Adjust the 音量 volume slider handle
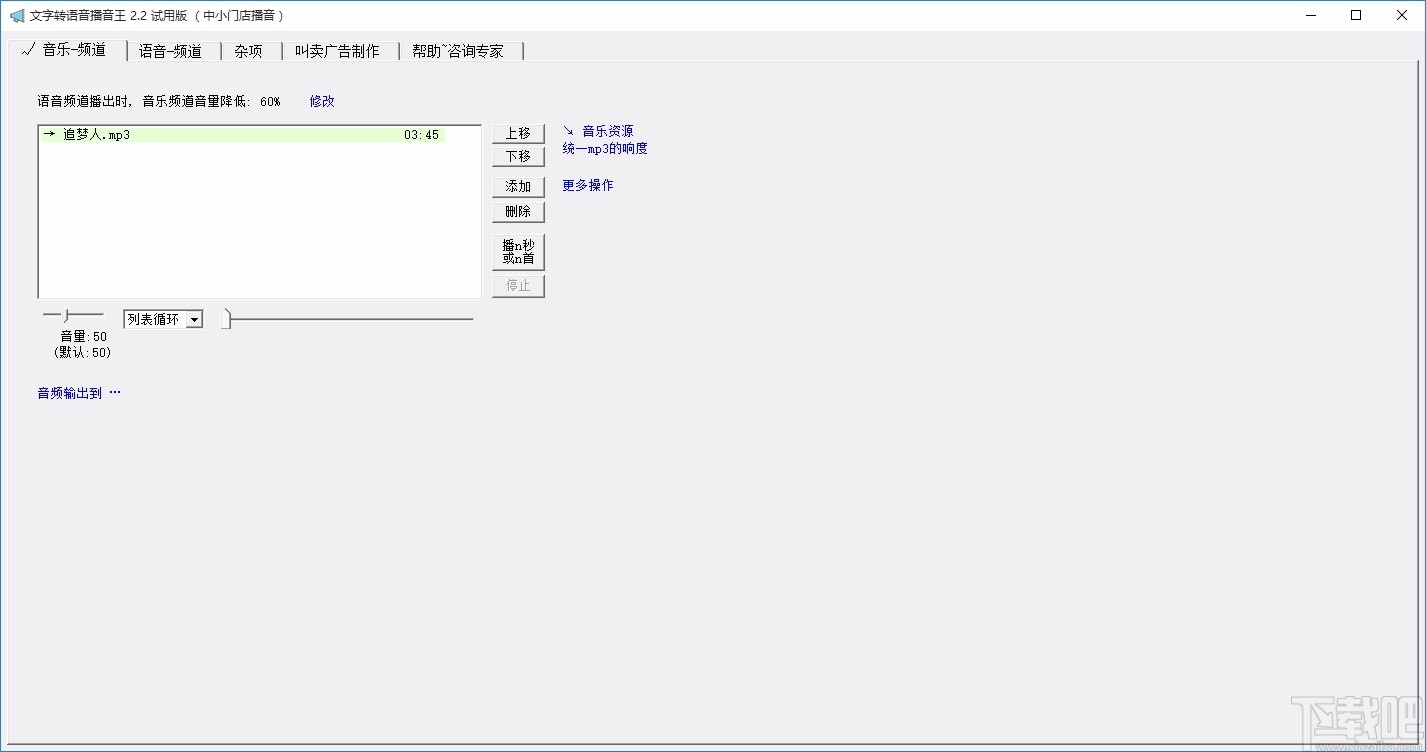This screenshot has height=752, width=1426. [63, 314]
